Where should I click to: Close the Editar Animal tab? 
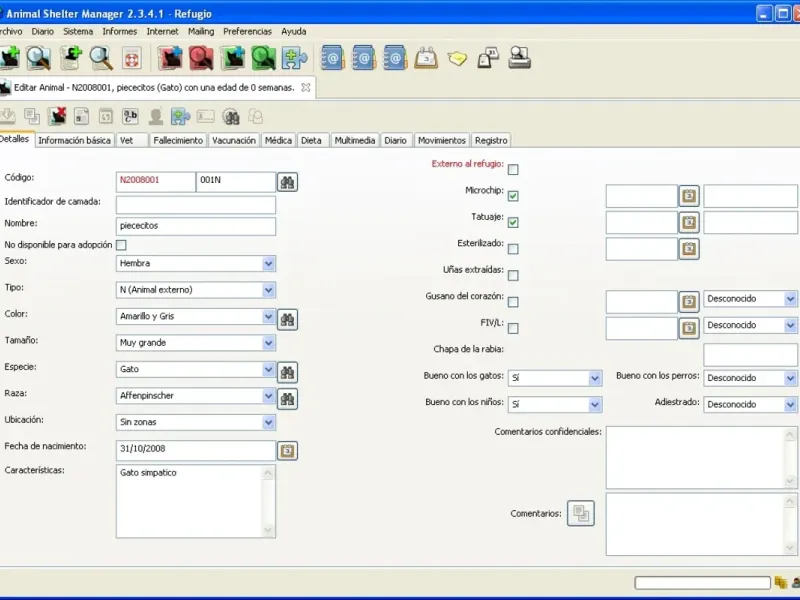306,88
